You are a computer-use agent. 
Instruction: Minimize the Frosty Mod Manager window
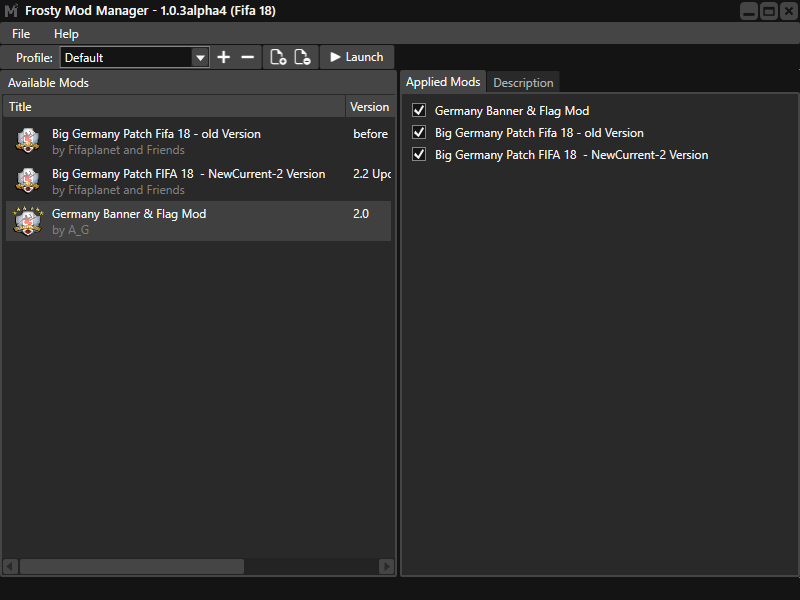749,11
